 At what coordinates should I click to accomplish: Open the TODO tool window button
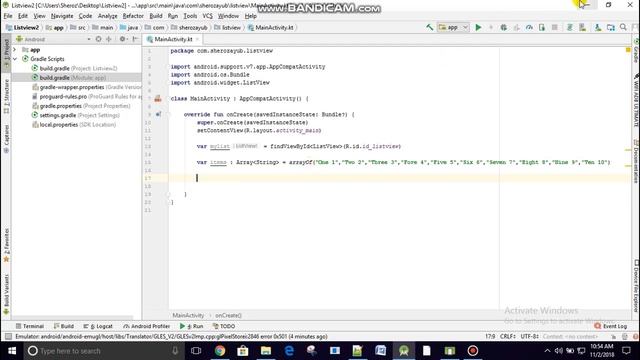(x=224, y=326)
